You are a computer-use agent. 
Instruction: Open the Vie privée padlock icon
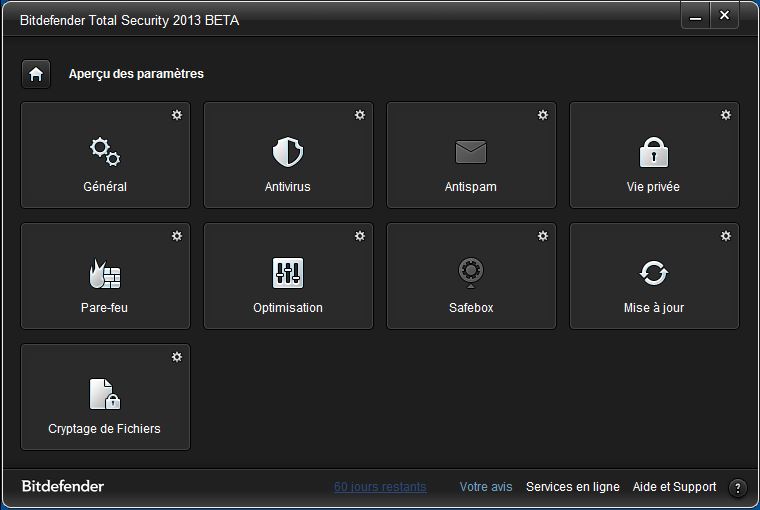click(x=654, y=152)
